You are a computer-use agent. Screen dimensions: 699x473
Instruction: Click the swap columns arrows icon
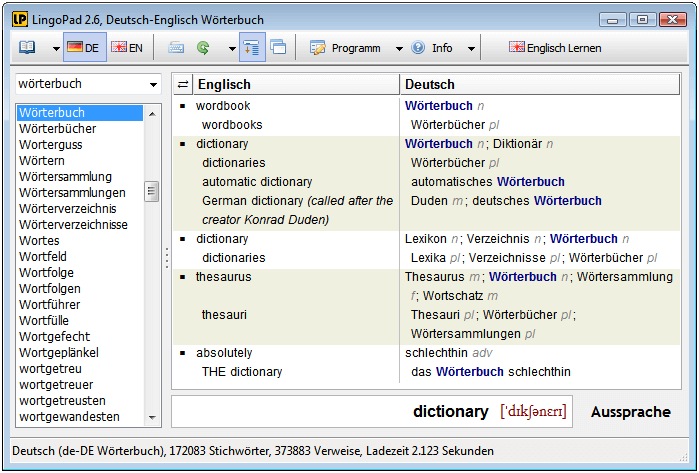point(183,85)
